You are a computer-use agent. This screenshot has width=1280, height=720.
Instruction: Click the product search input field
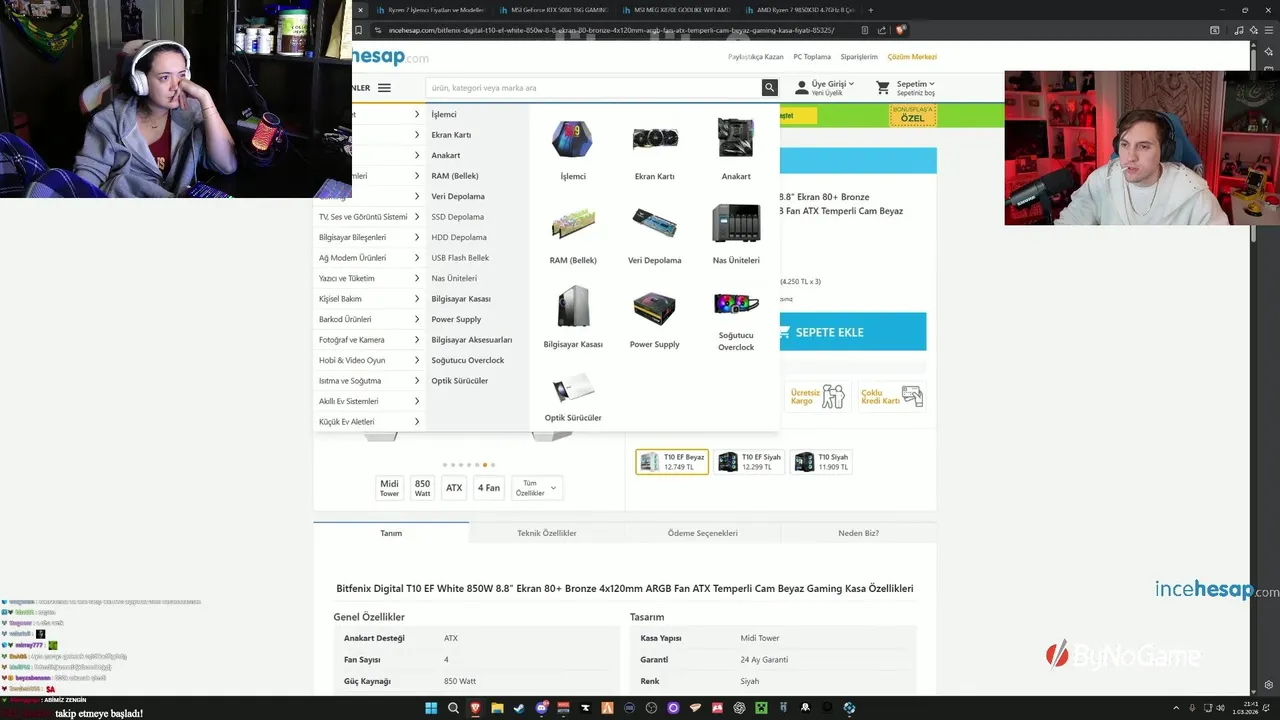click(x=594, y=88)
